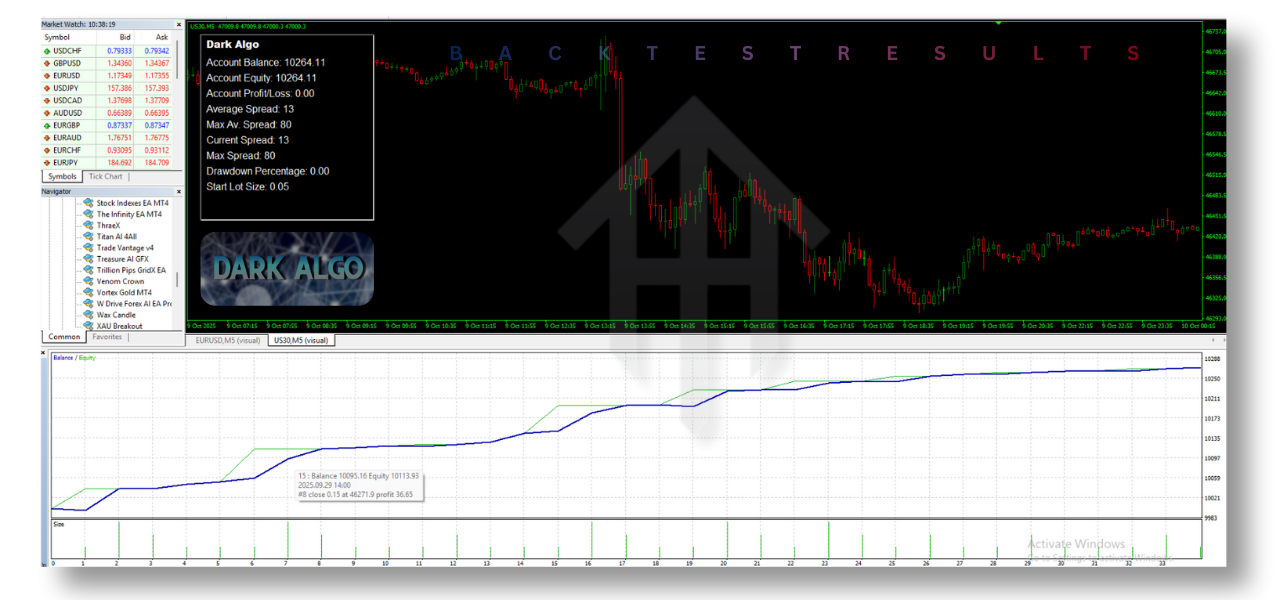
Task: Open the Favorites tab in Navigator
Action: click(106, 338)
